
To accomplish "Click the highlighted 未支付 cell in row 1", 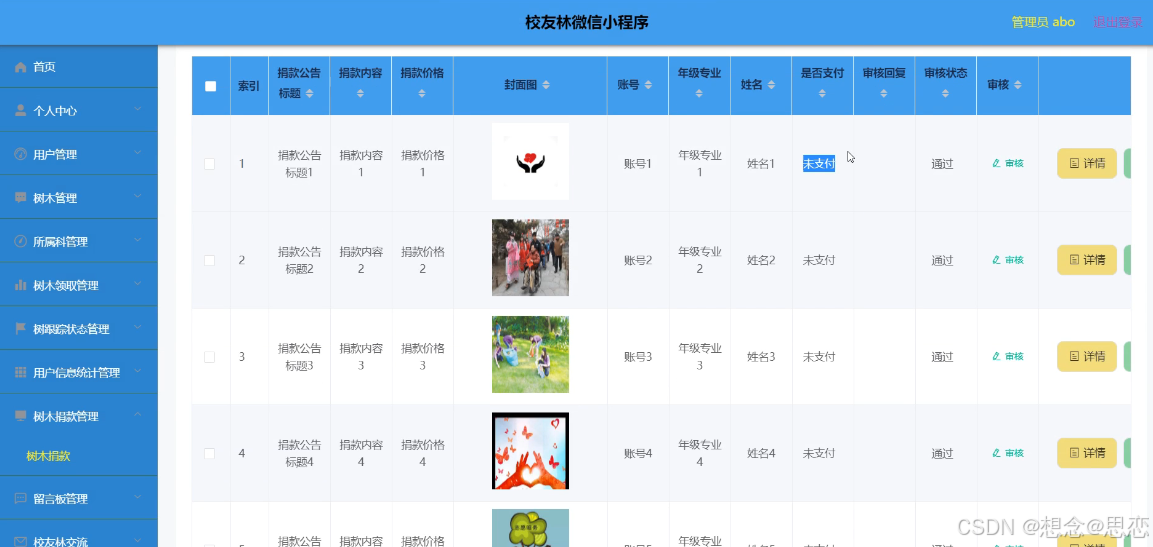I will (818, 163).
